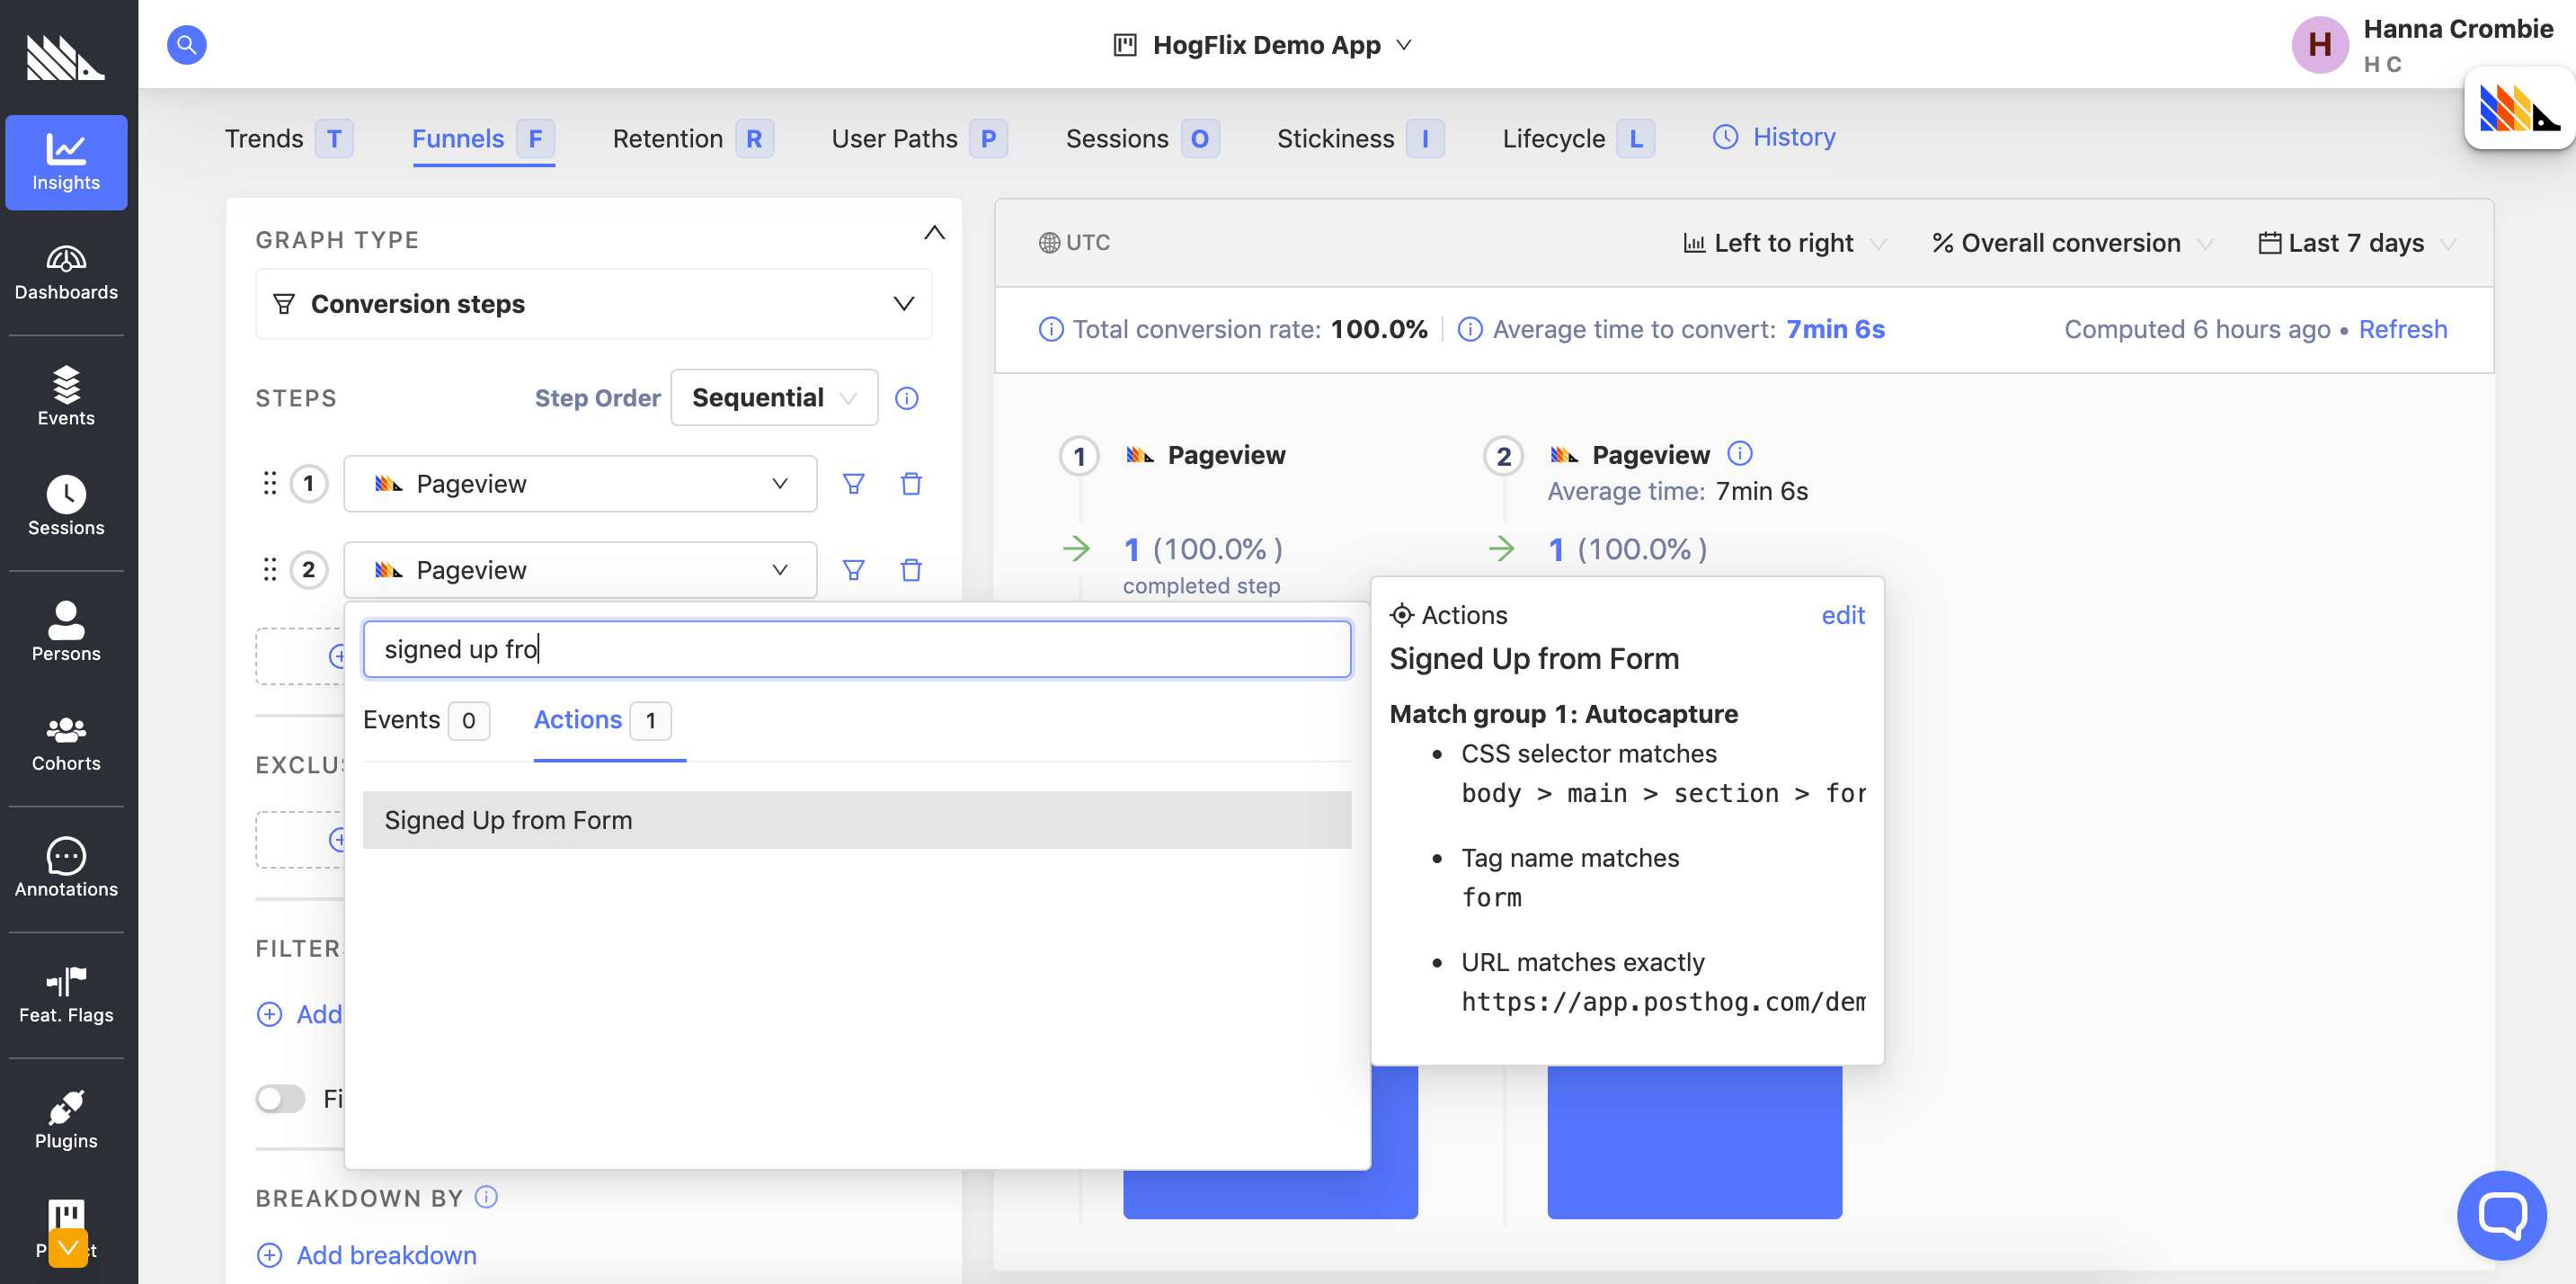The height and width of the screenshot is (1284, 2576).
Task: Click the search magnifier icon
Action: pos(186,45)
